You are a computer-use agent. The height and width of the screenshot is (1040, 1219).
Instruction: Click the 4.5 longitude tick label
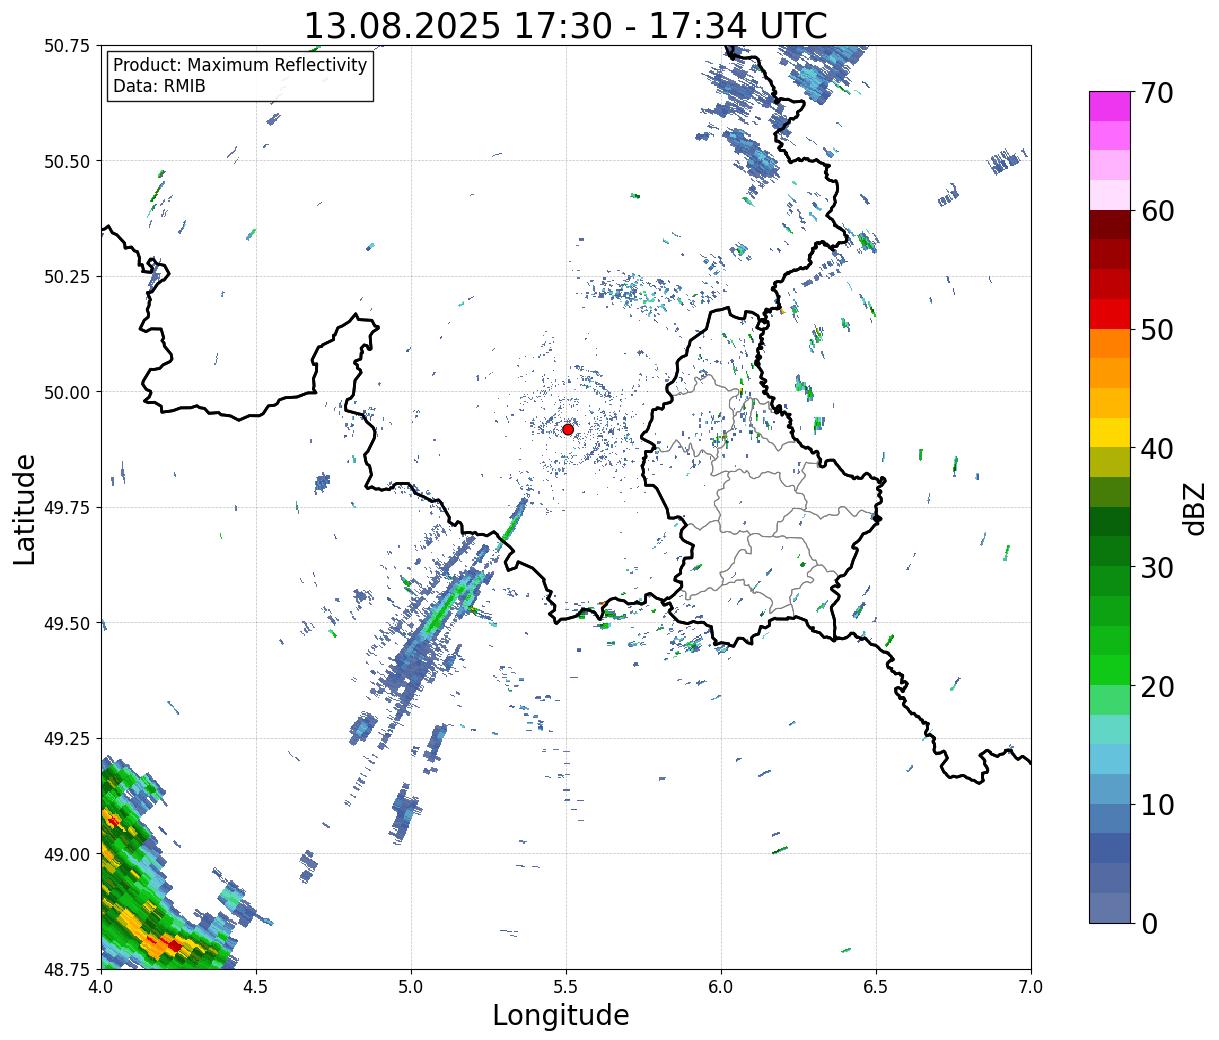[256, 986]
